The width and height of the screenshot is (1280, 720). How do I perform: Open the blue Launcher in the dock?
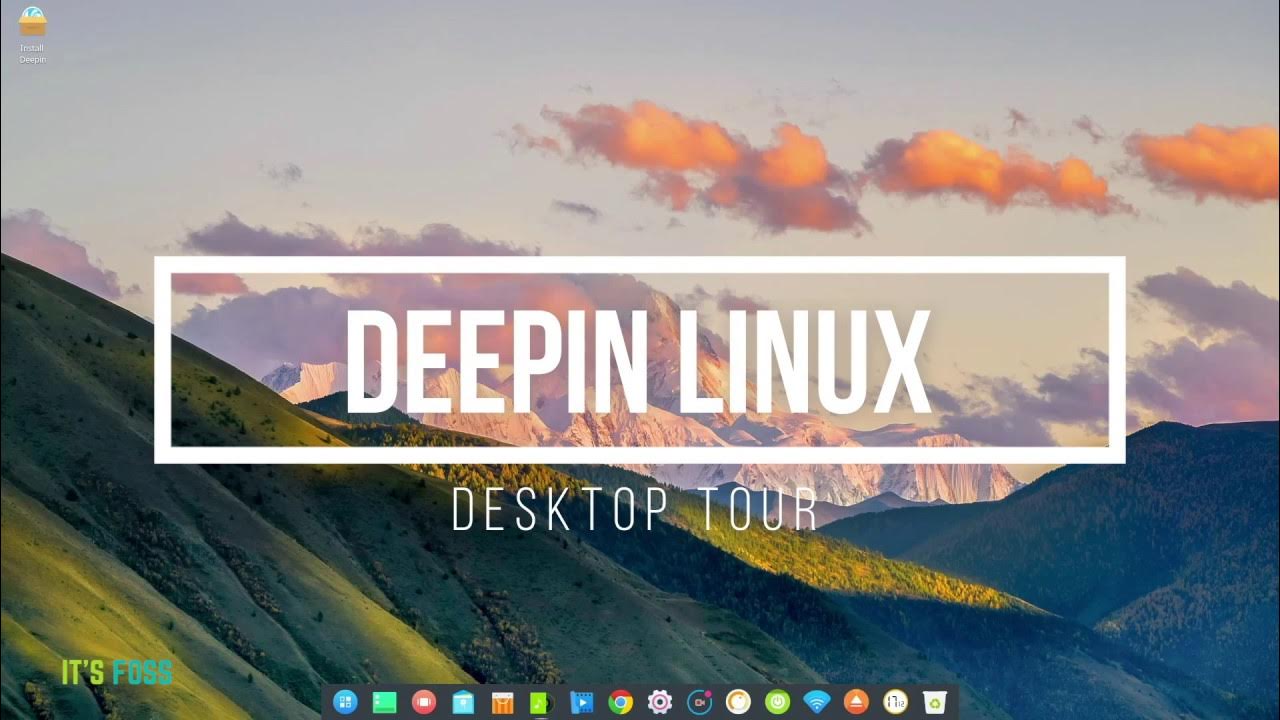pos(345,702)
